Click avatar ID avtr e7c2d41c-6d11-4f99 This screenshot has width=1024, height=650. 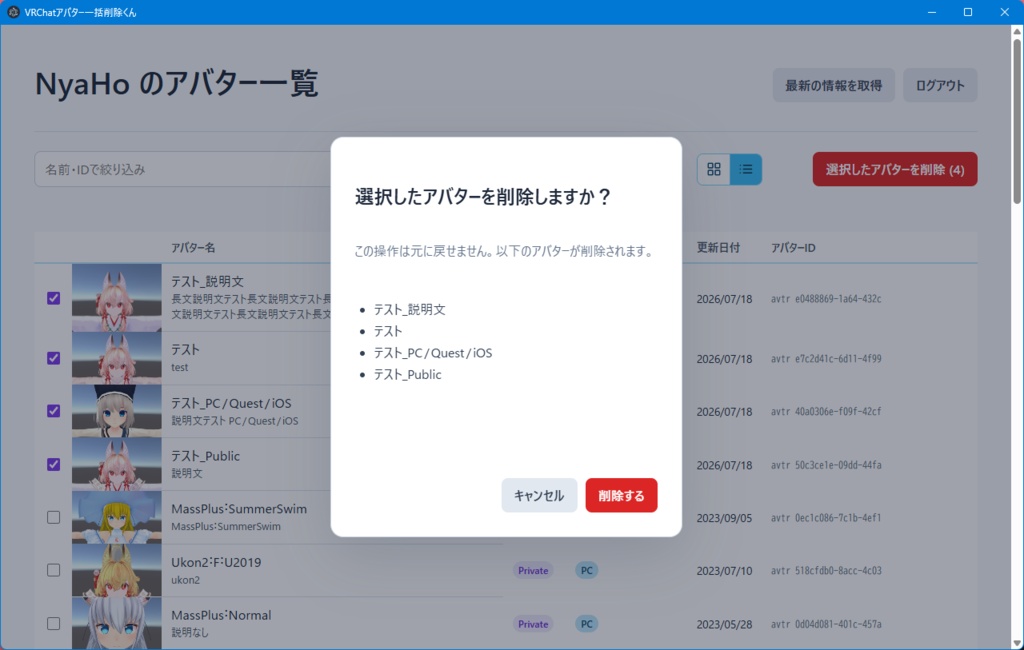click(826, 359)
